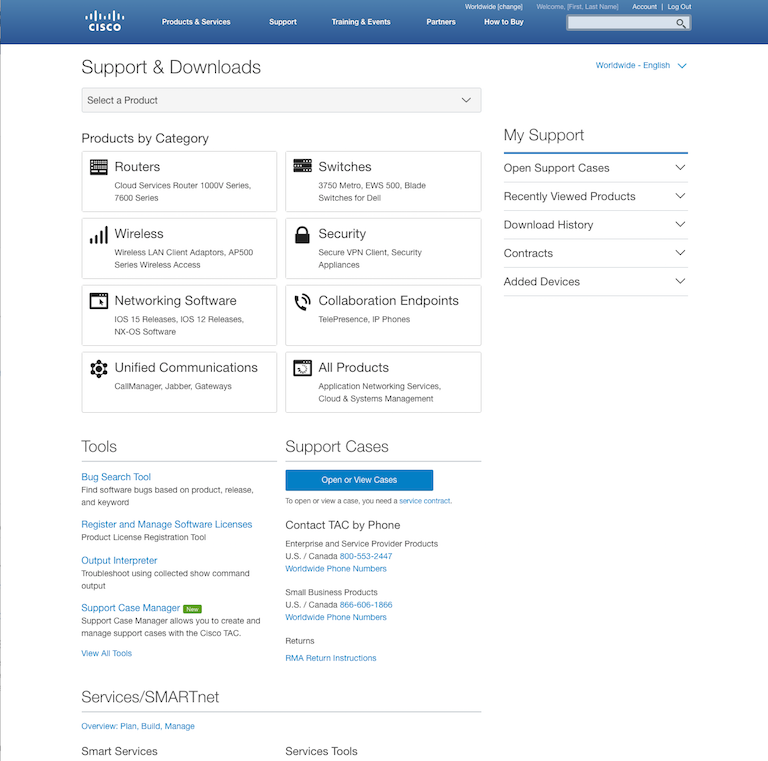
Task: Click the Cisco logo
Action: pyautogui.click(x=104, y=21)
